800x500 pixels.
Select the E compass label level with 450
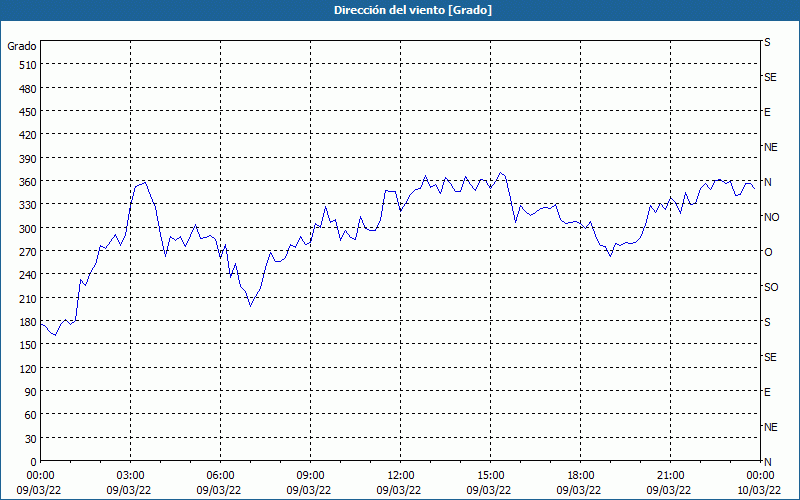767,112
